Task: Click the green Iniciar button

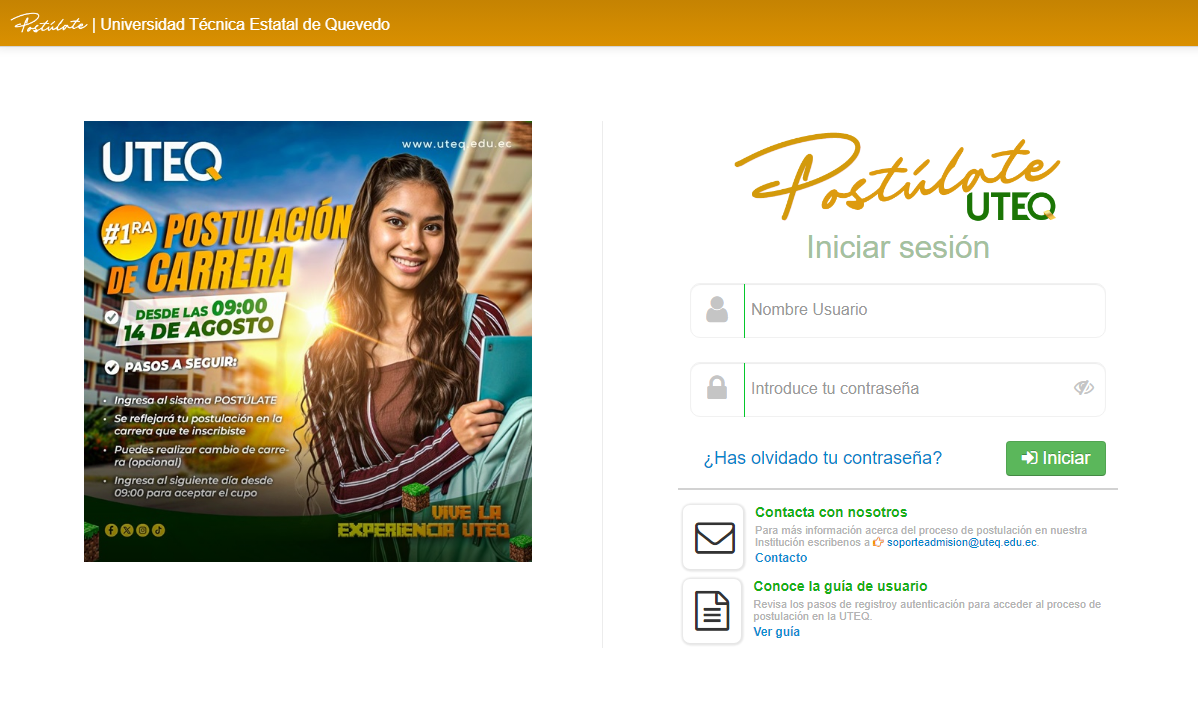Action: 1055,458
